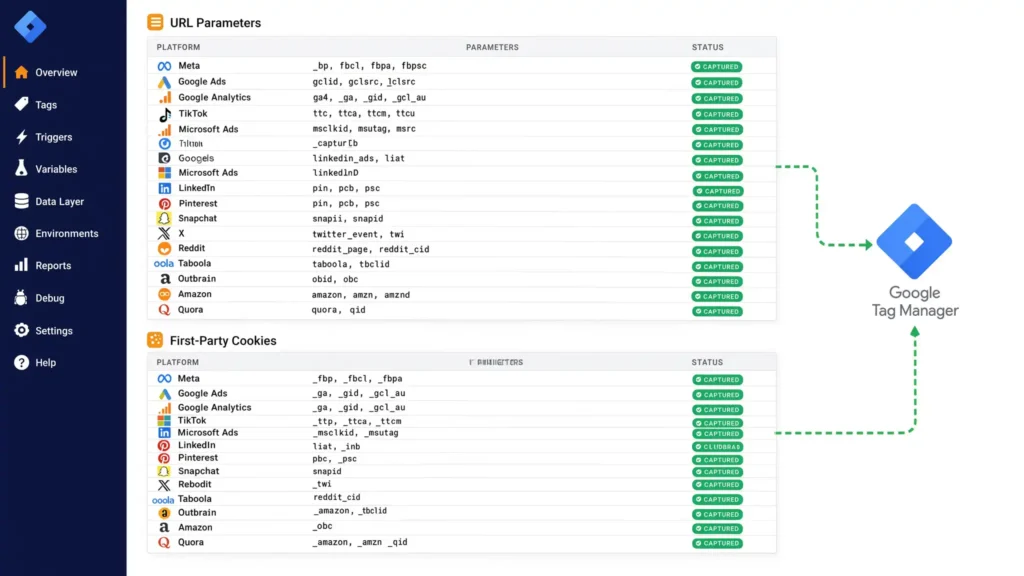Open the Reports section
Image resolution: width=1024 pixels, height=576 pixels.
(53, 266)
